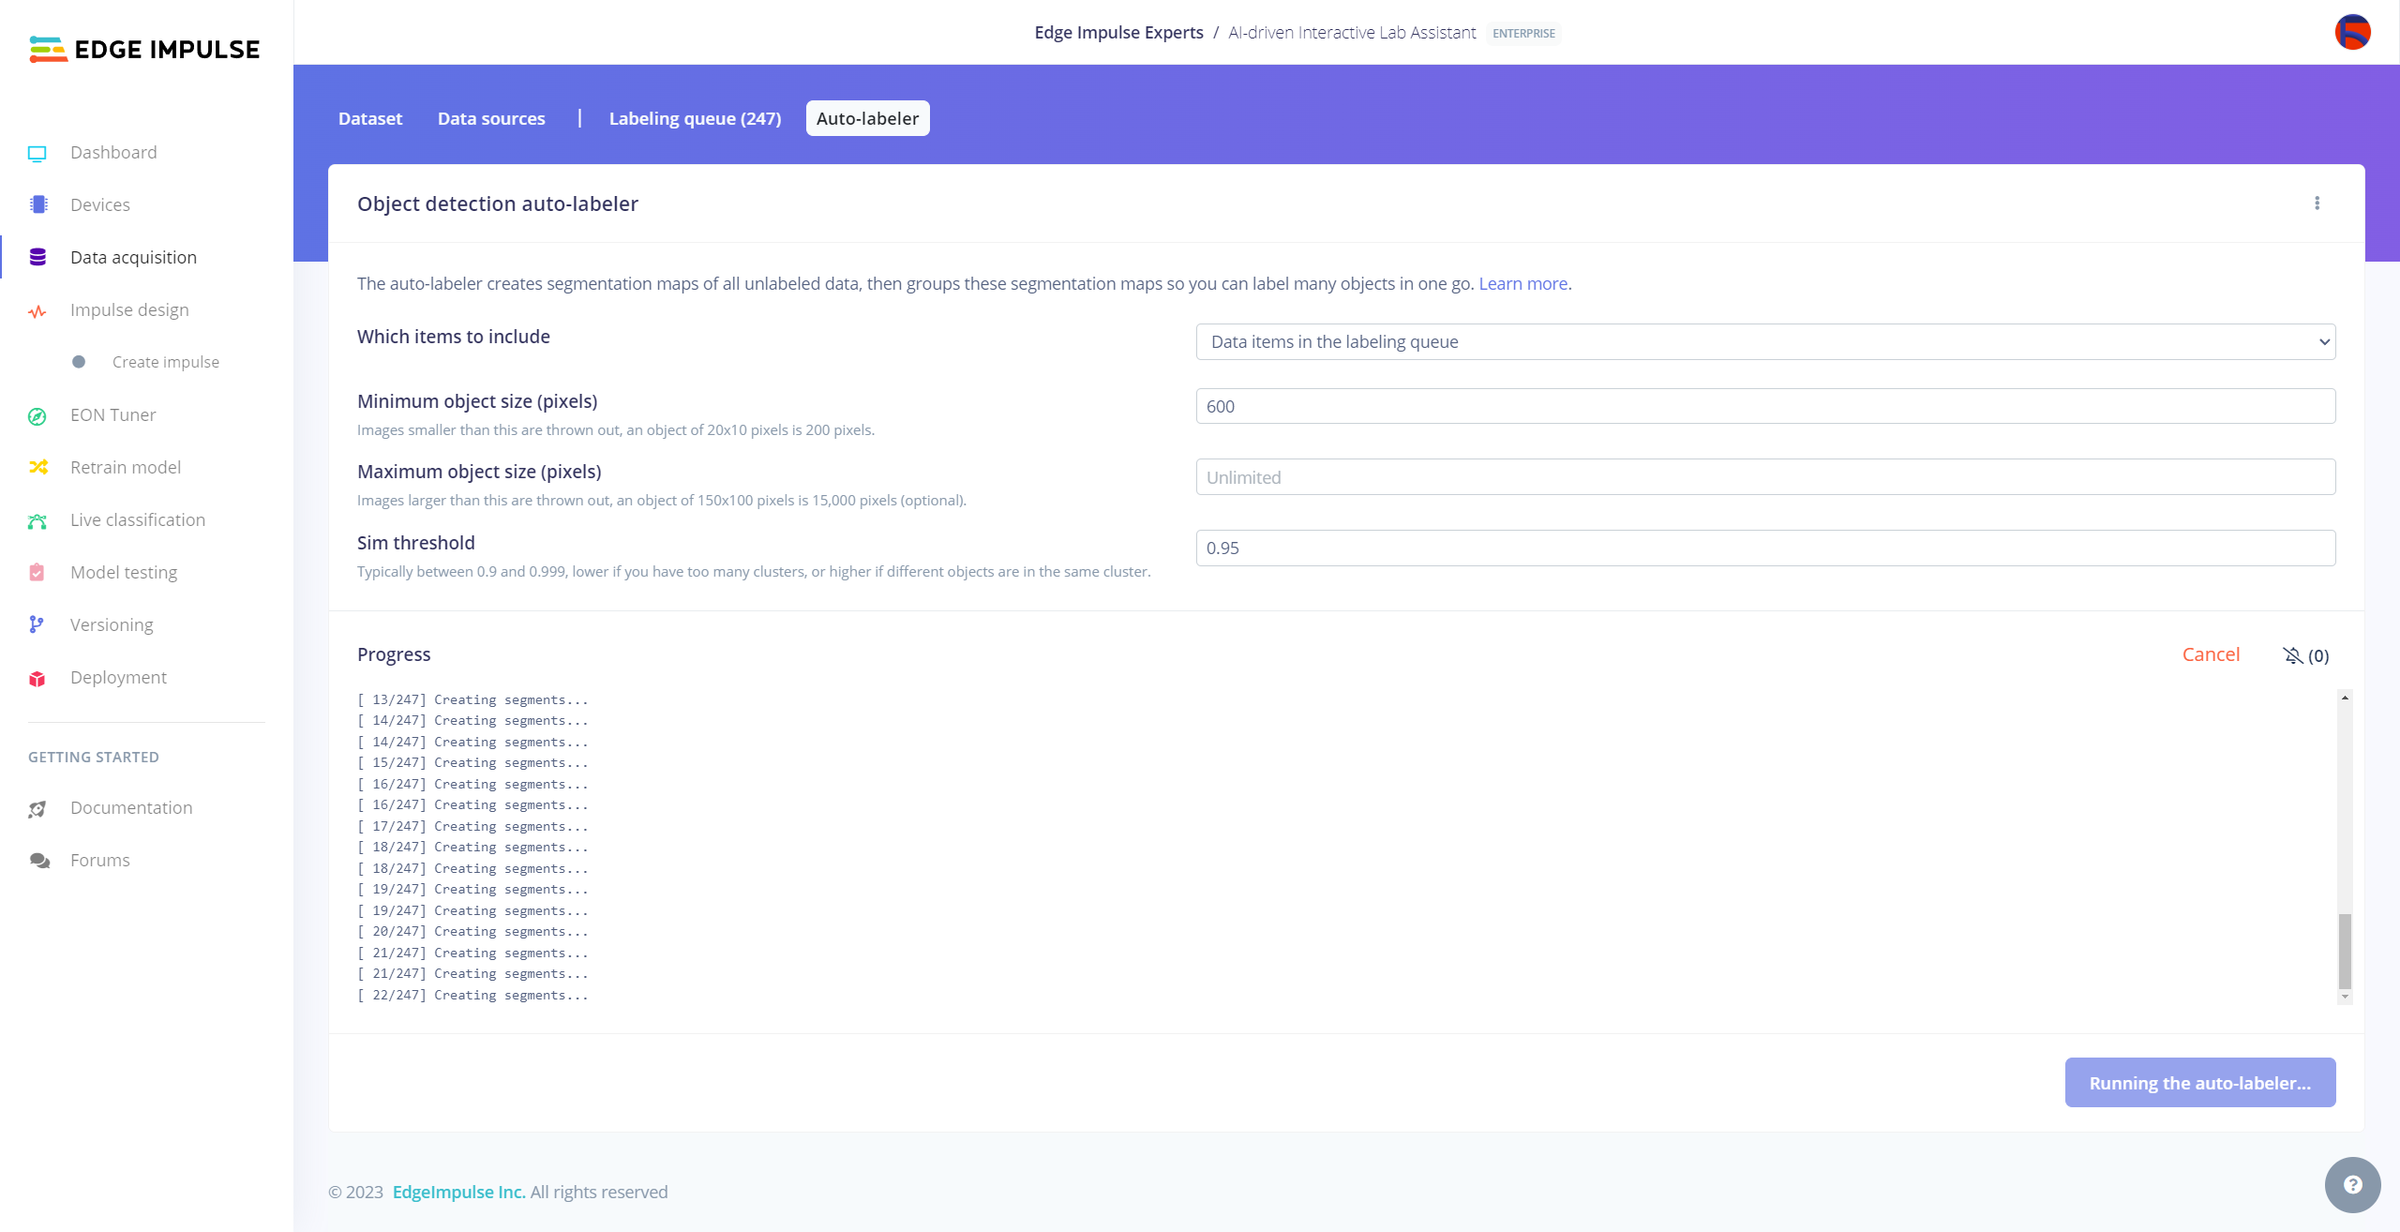Click the help question mark button
Image resolution: width=2400 pixels, height=1232 pixels.
coord(2352,1184)
